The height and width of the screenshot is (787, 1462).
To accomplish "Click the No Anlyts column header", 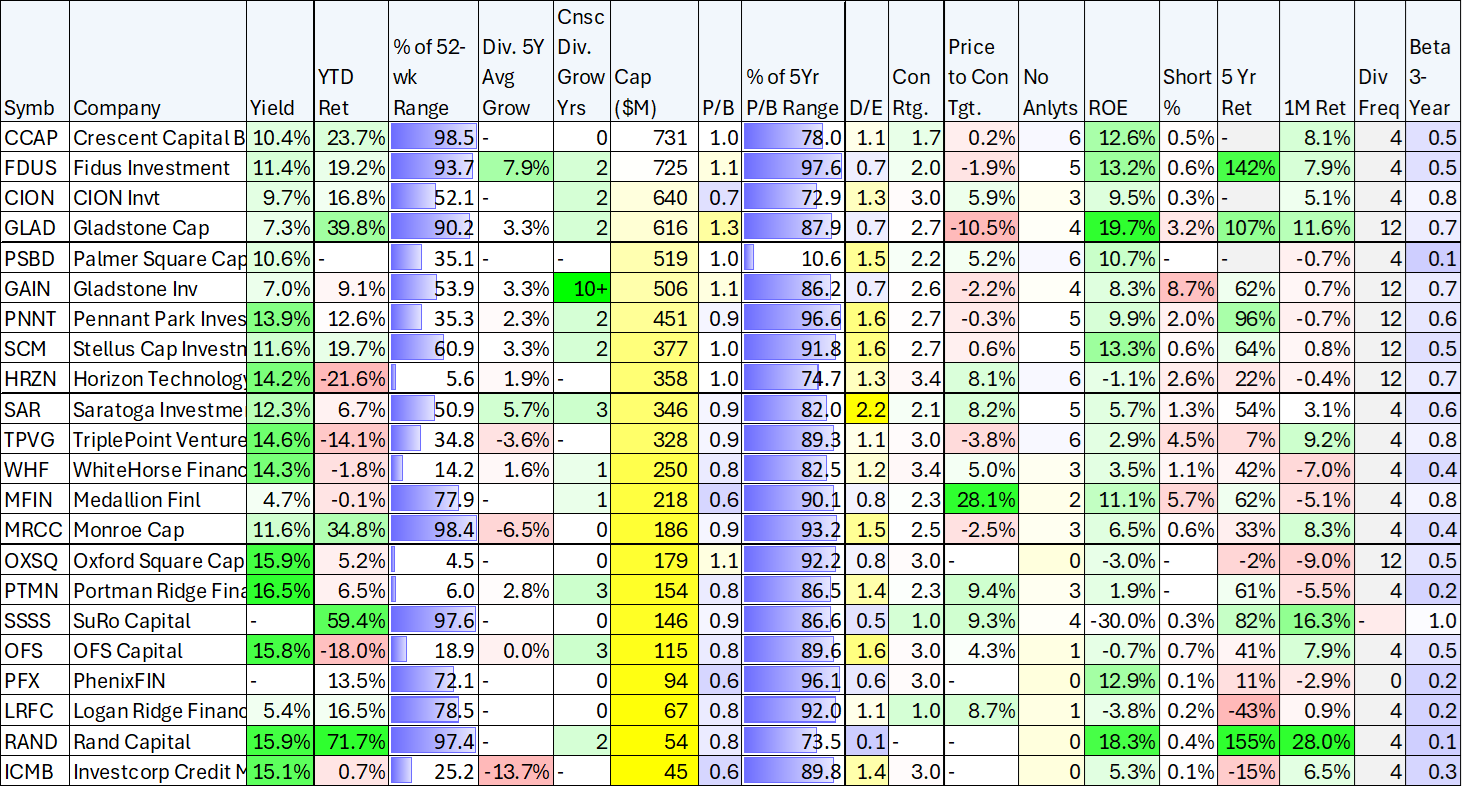I will (1052, 62).
